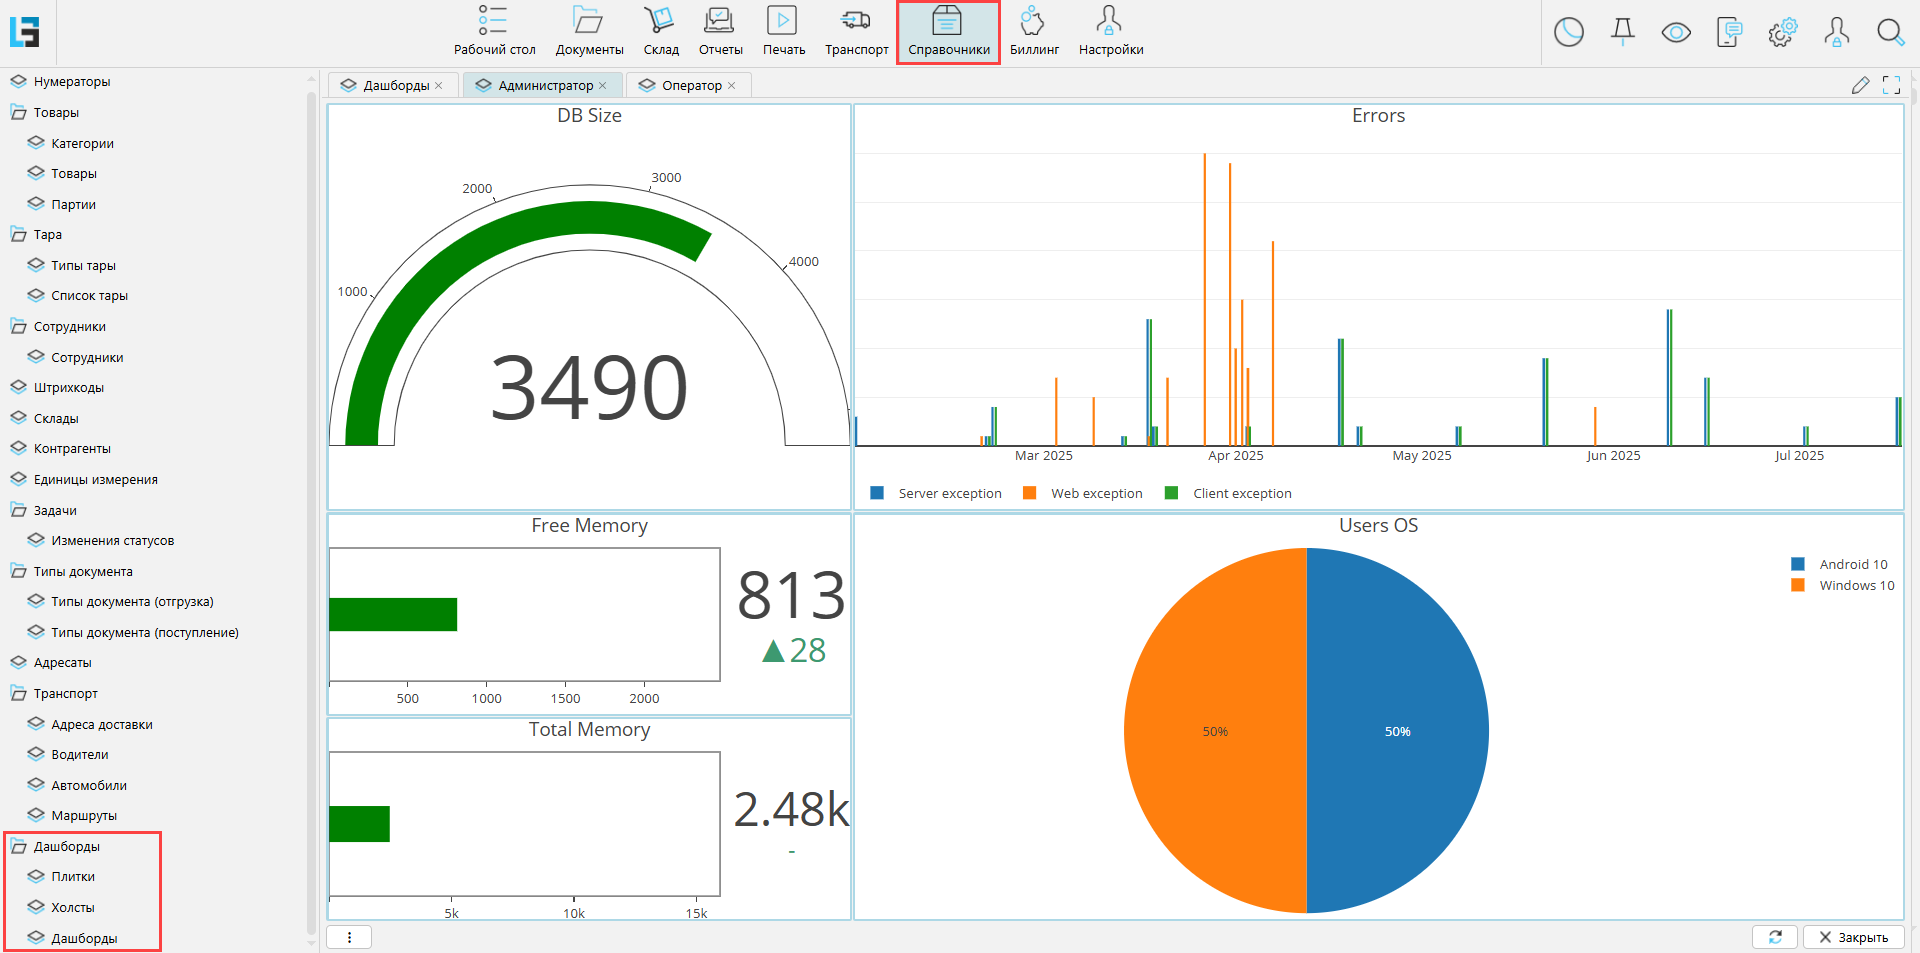The height and width of the screenshot is (953, 1920).
Task: Click the Web exception orange color swatch
Action: 1029,493
